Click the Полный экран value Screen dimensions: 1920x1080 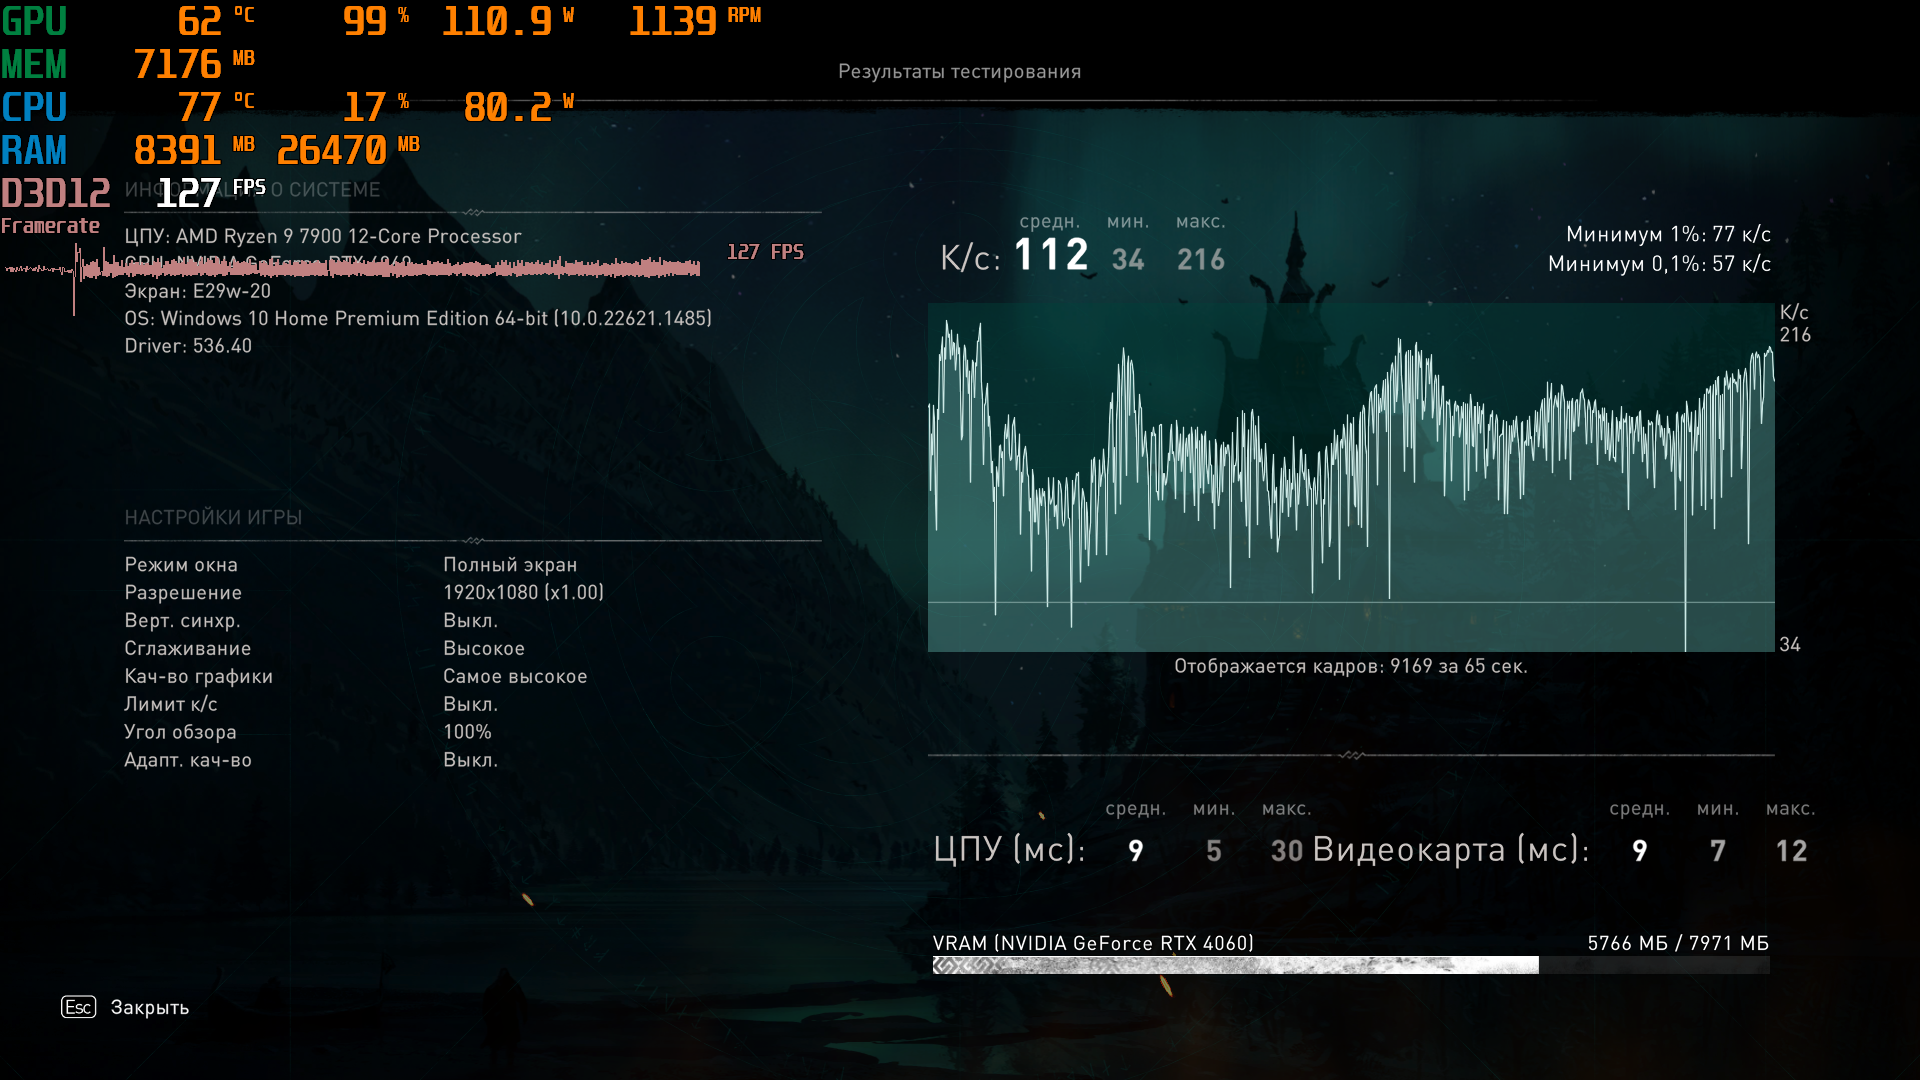(510, 565)
